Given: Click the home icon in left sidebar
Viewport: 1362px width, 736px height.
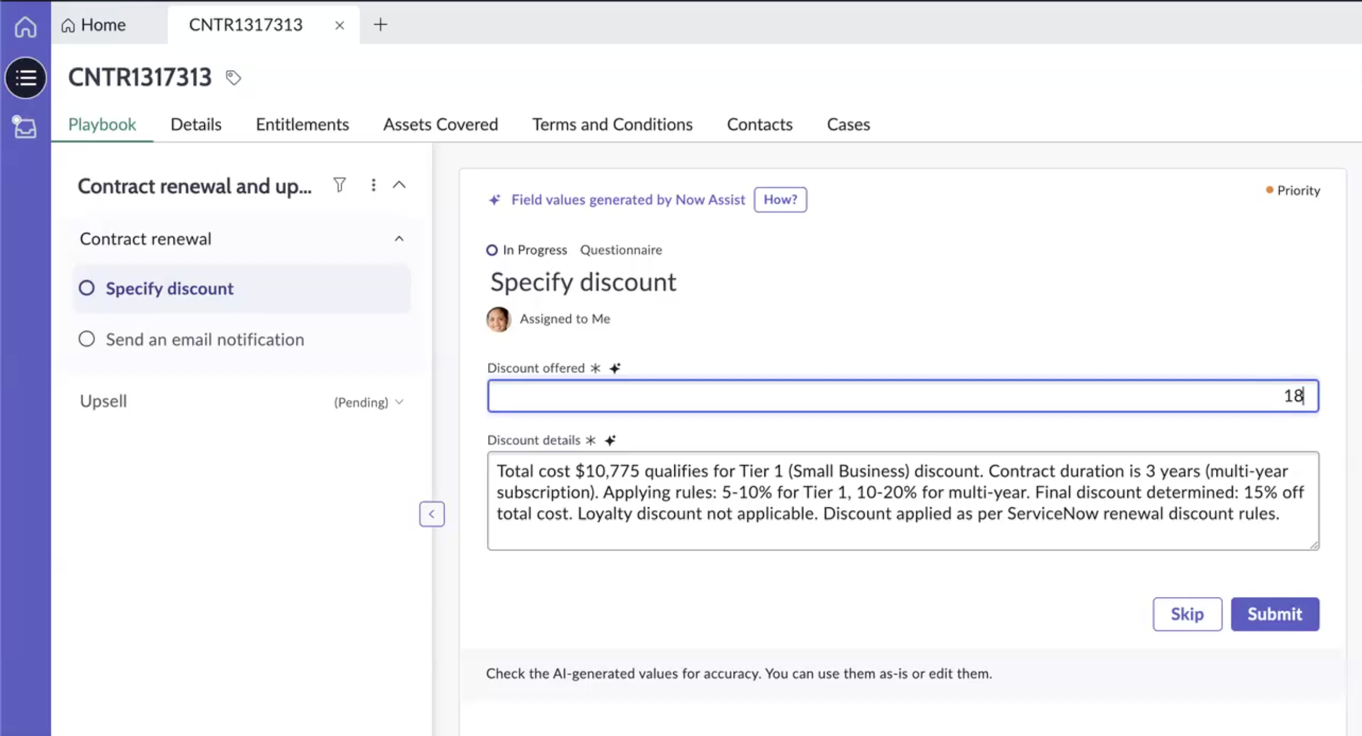Looking at the screenshot, I should [25, 27].
